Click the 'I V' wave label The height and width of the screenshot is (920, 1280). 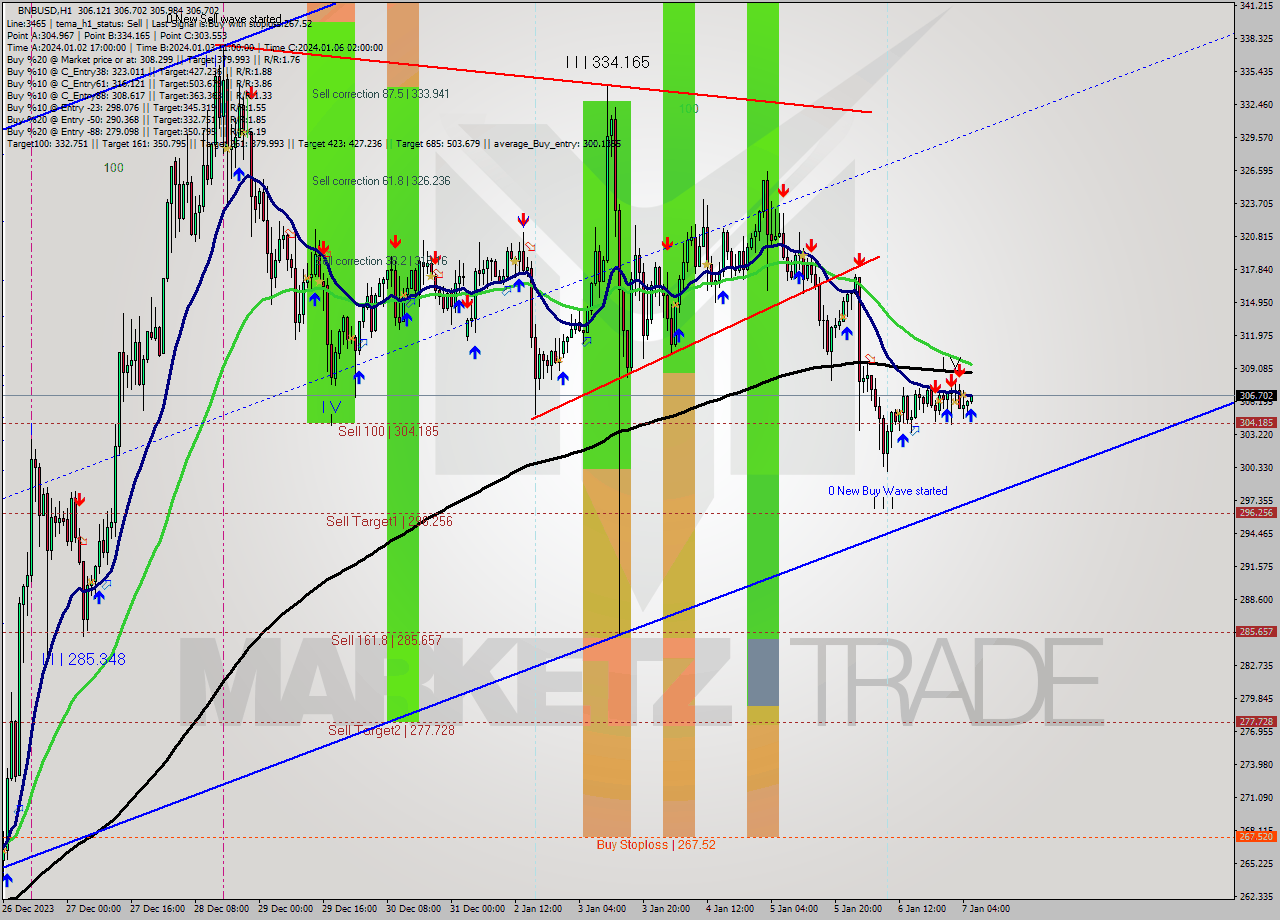point(333,407)
